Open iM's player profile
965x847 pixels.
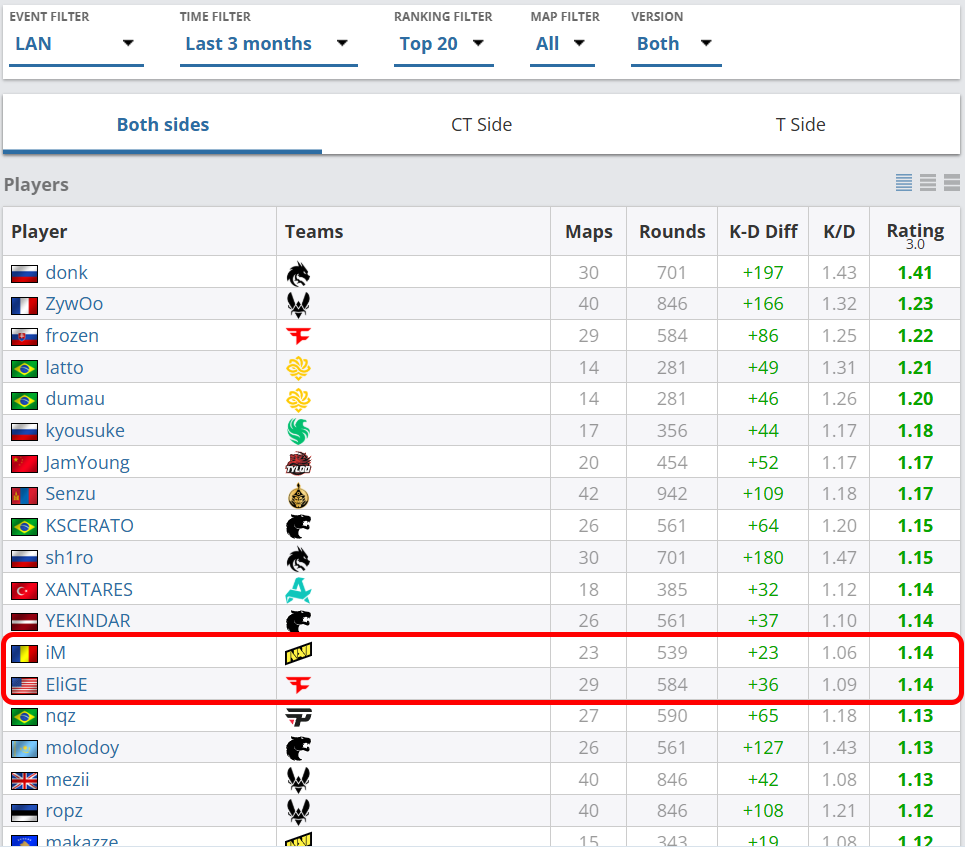pyautogui.click(x=55, y=652)
